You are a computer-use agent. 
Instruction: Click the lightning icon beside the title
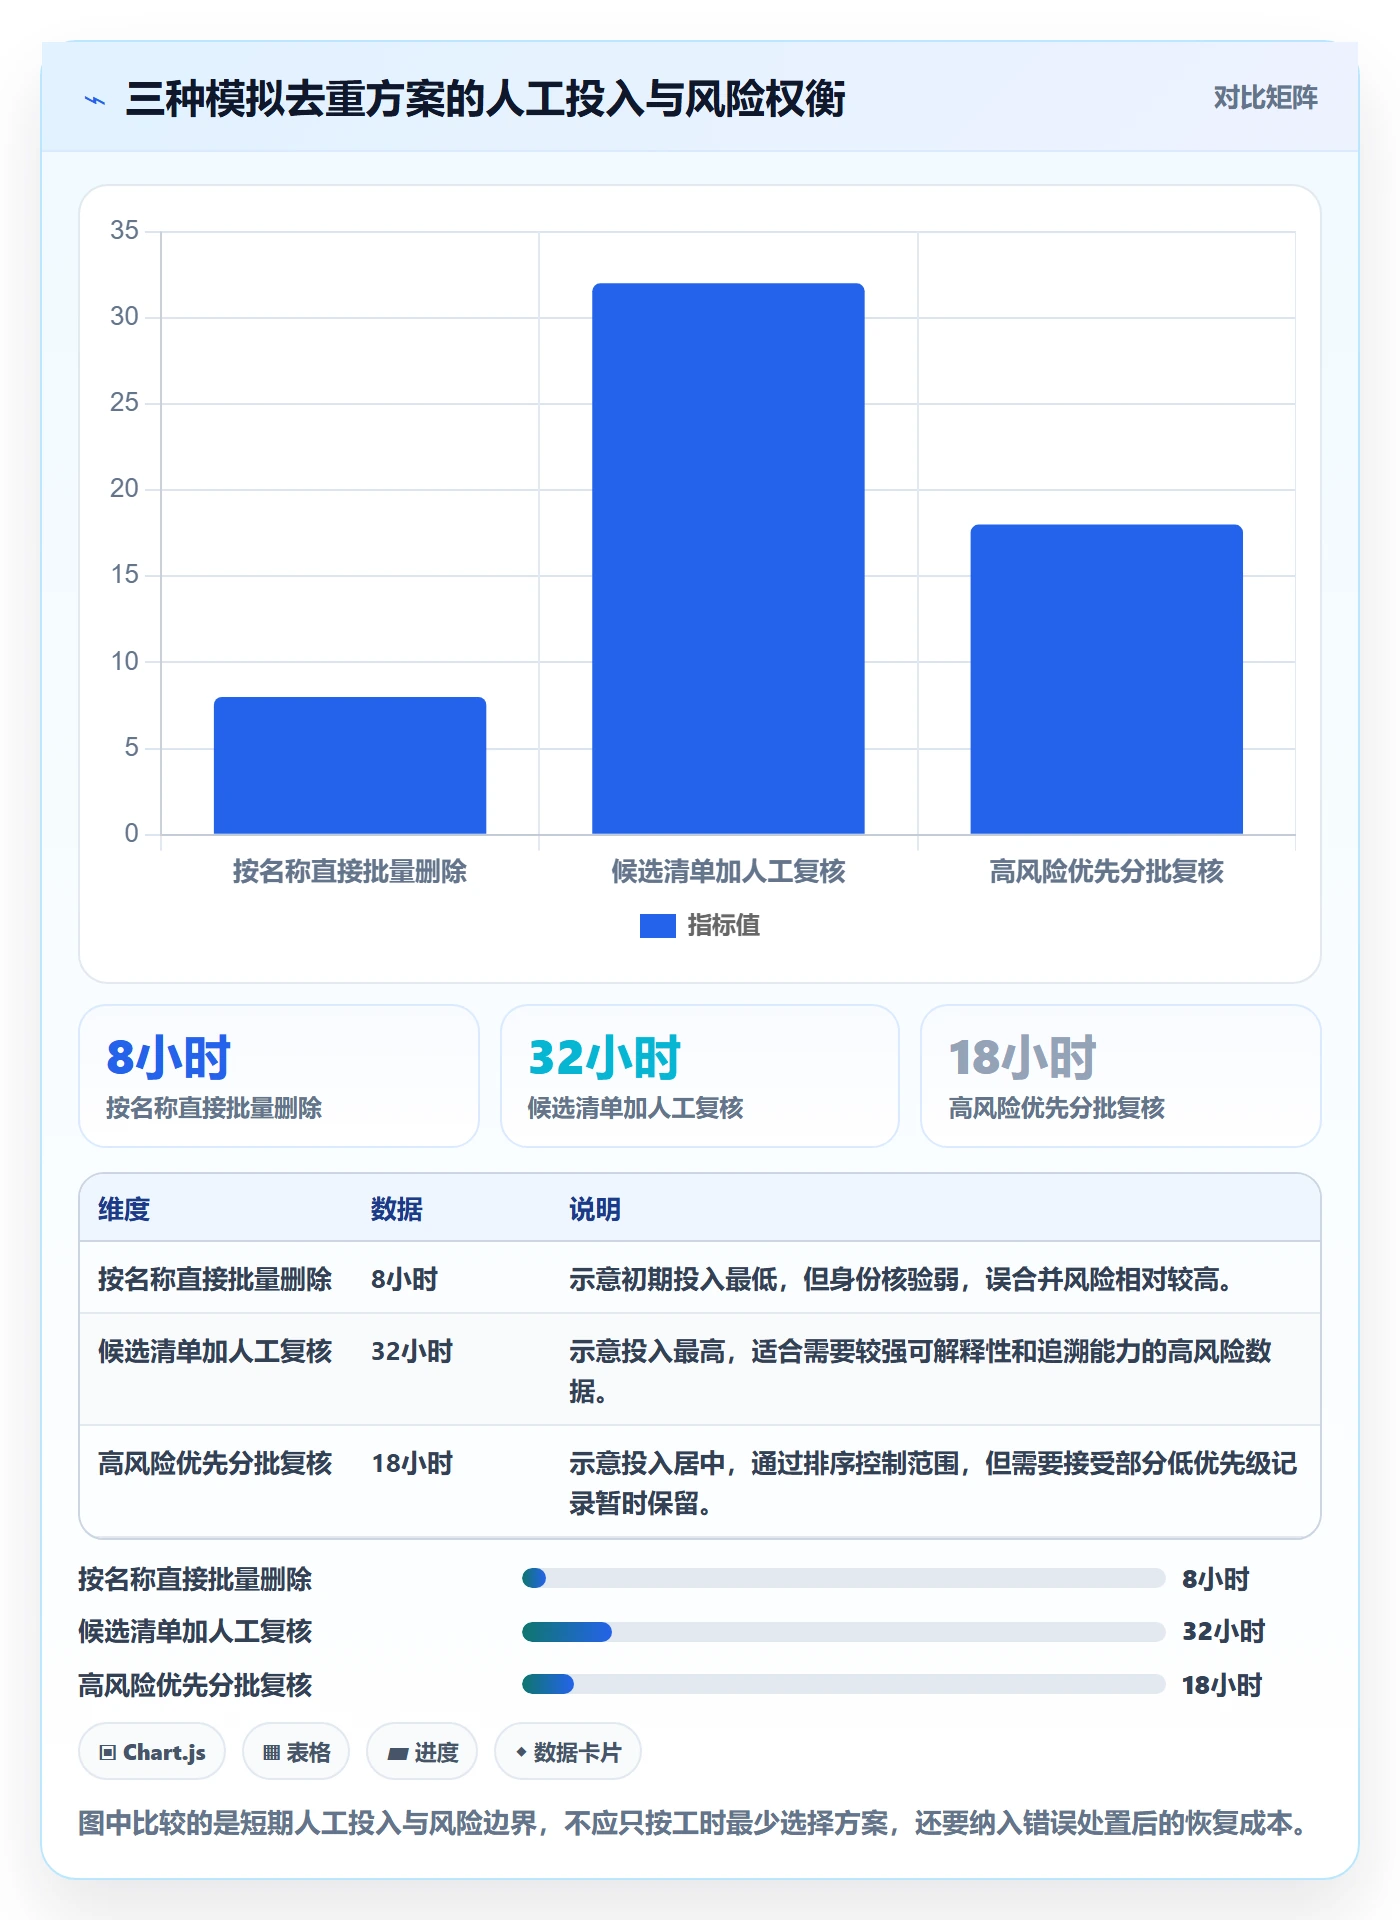95,100
